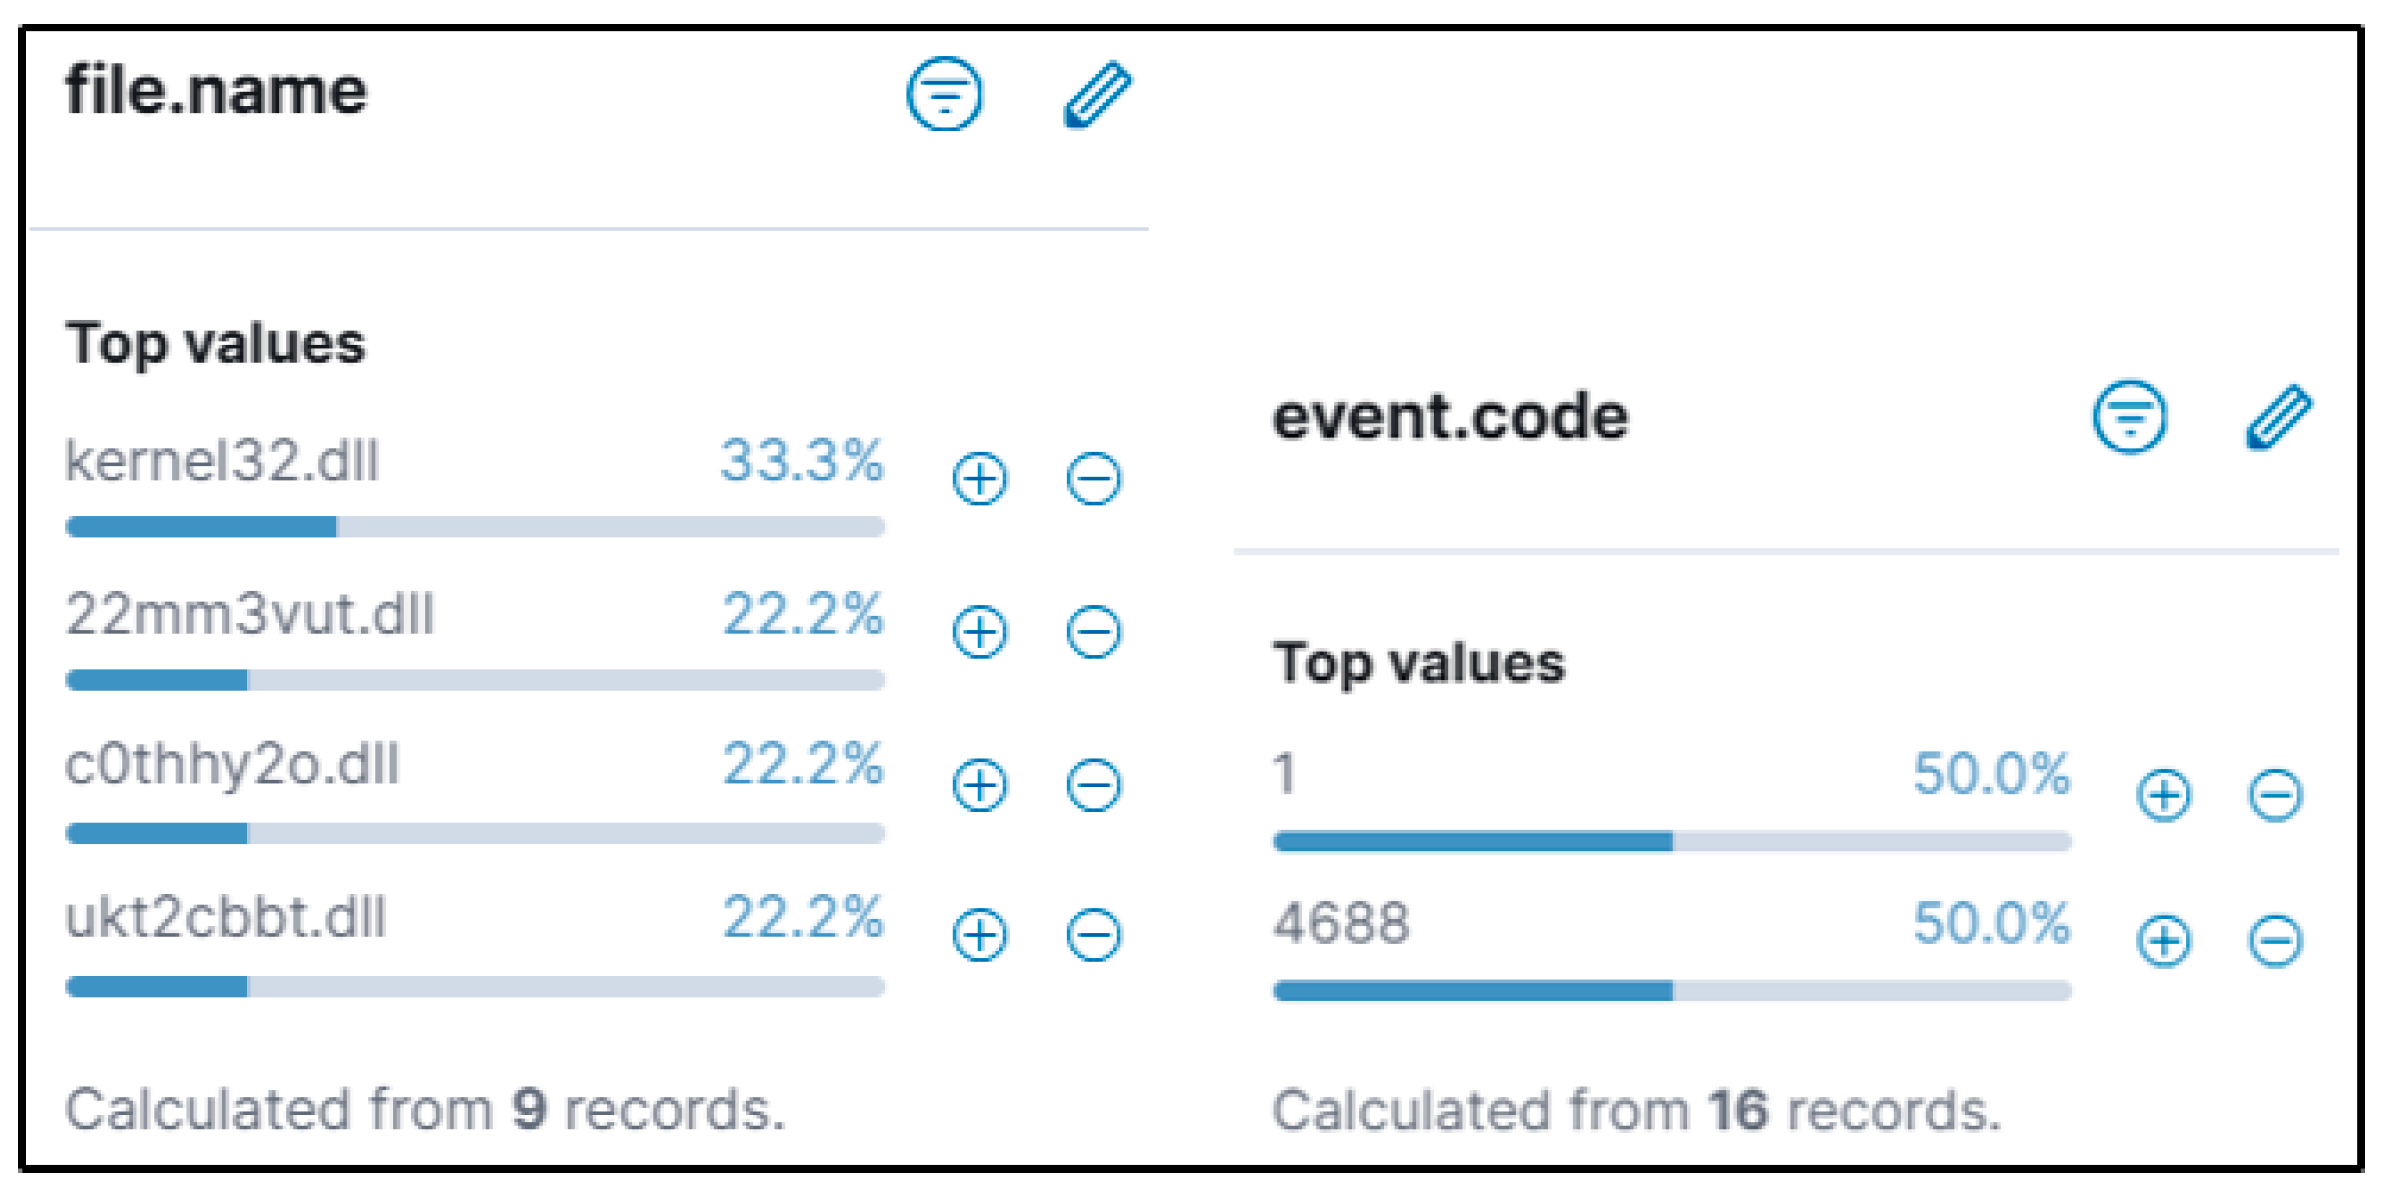Screen dimensions: 2385x1197
Task: Include c0thhy2o.dll using plus icon
Action: click(x=979, y=784)
